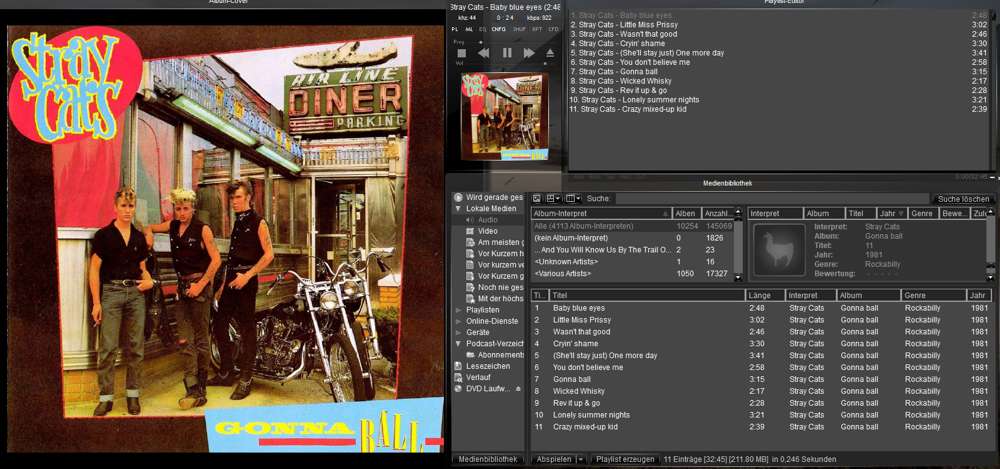Click the Suche löschen button

[x=963, y=199]
